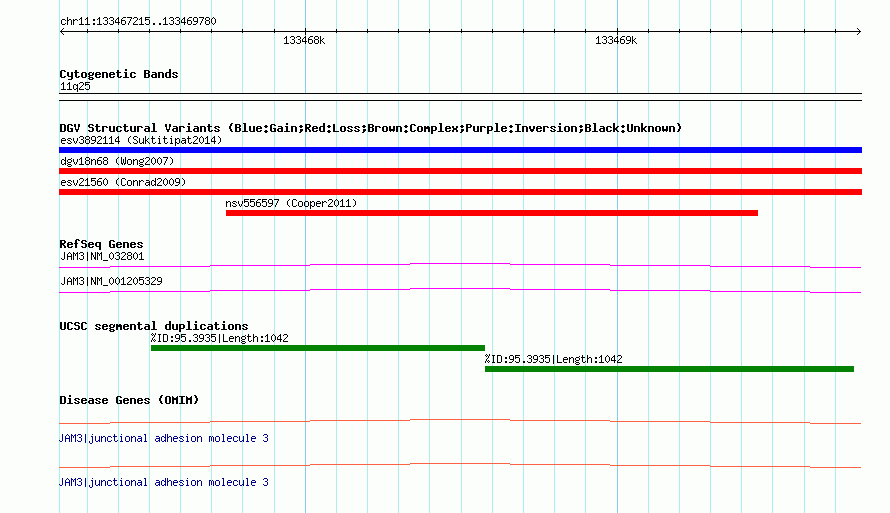
Task: Click the 11q25 cytogenetic band label
Action: point(75,86)
